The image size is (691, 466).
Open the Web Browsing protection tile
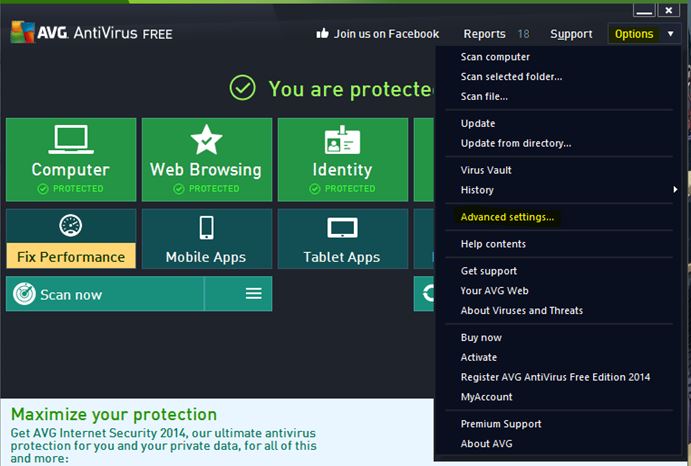point(207,160)
